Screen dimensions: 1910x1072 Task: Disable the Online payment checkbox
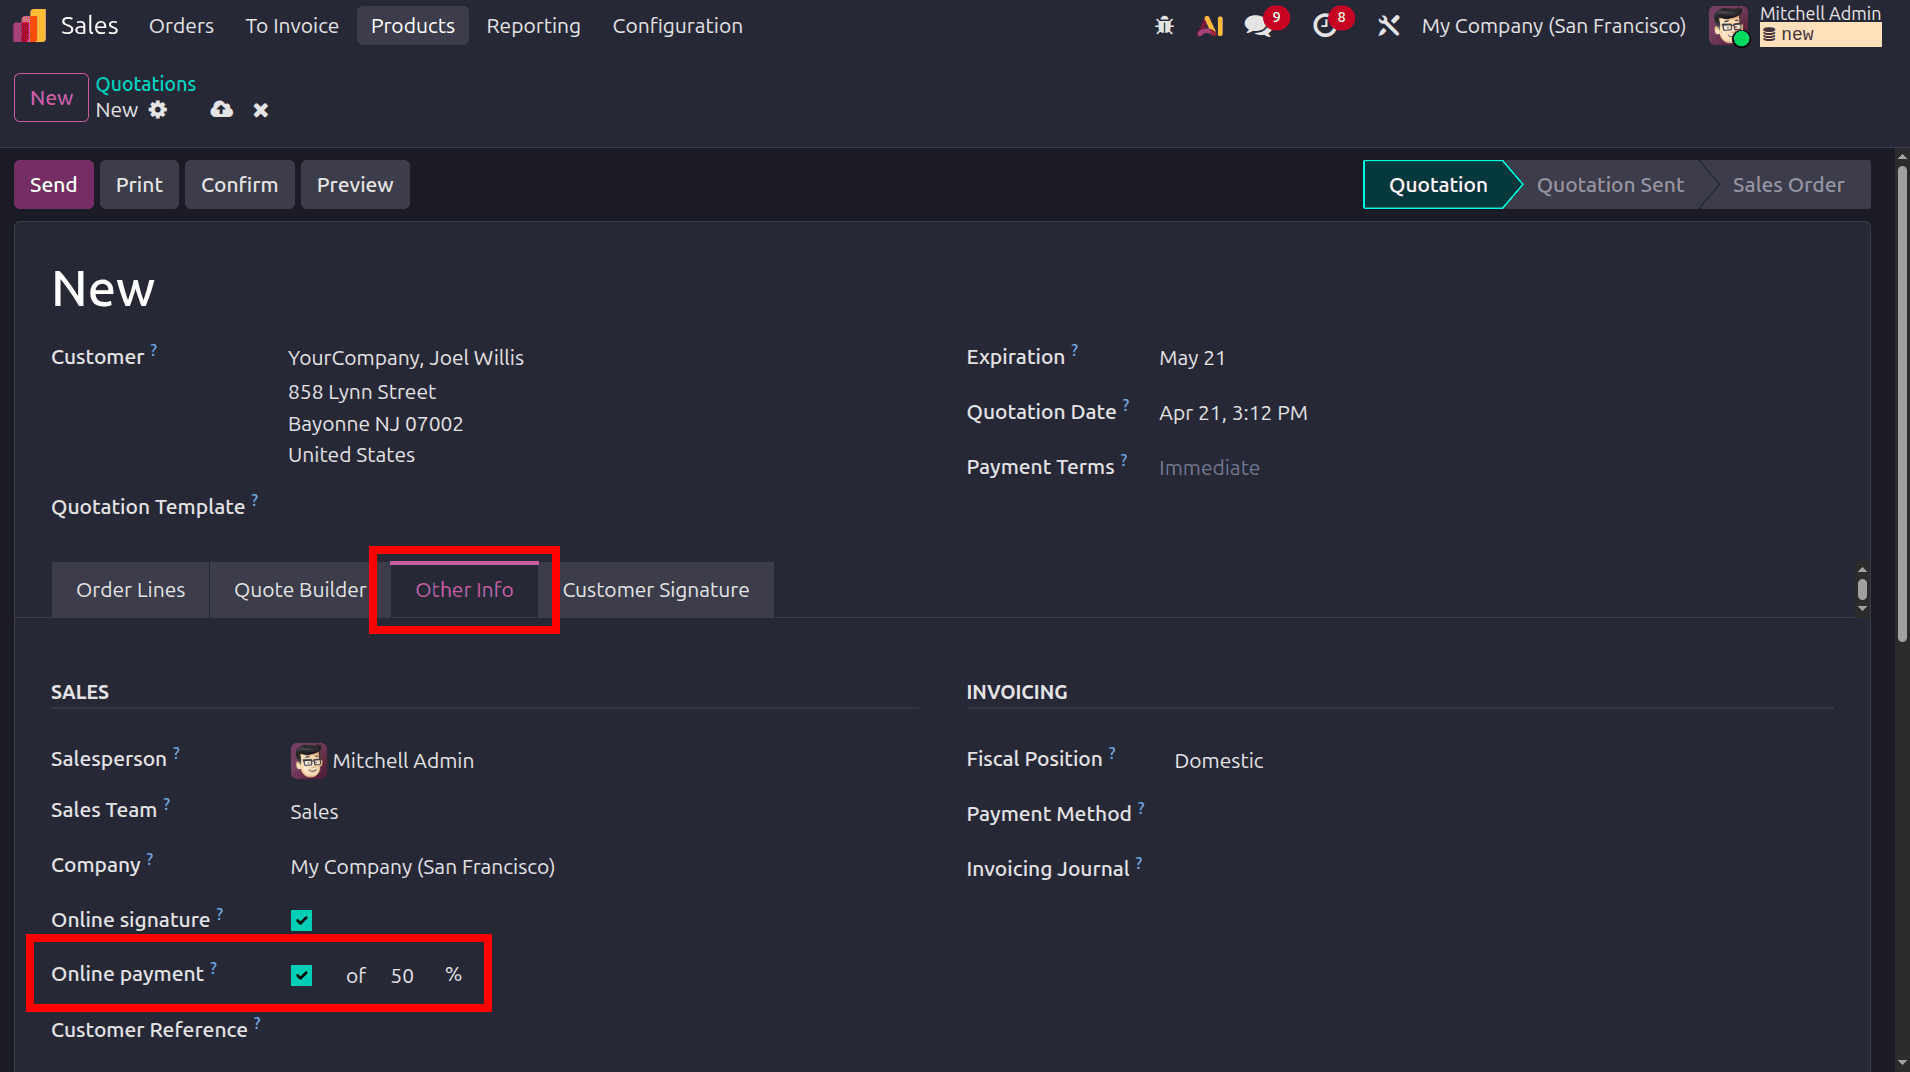[301, 975]
